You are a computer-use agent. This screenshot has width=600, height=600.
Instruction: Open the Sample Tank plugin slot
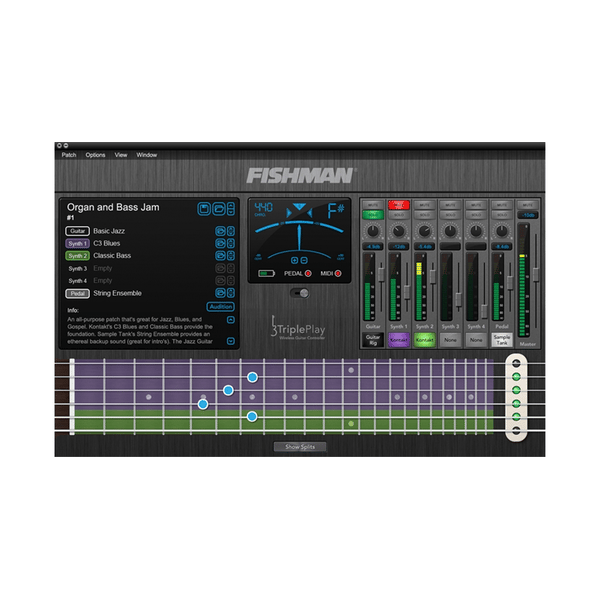[x=502, y=340]
